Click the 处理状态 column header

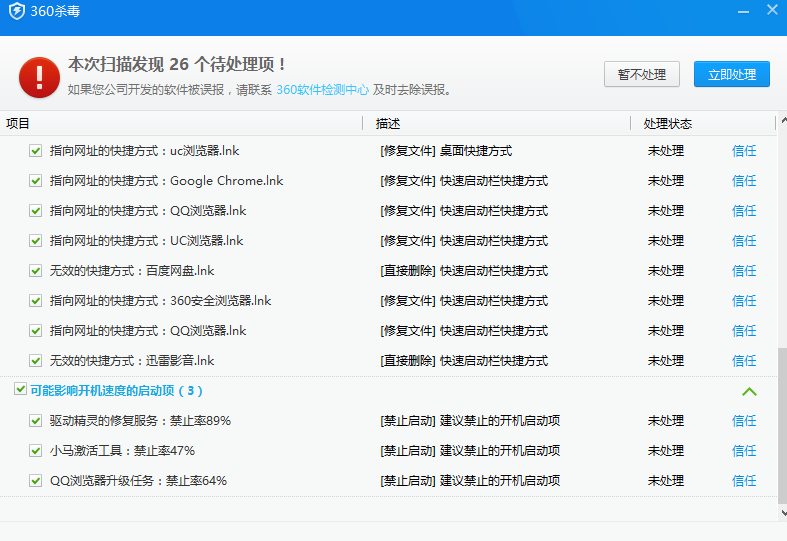[667, 124]
